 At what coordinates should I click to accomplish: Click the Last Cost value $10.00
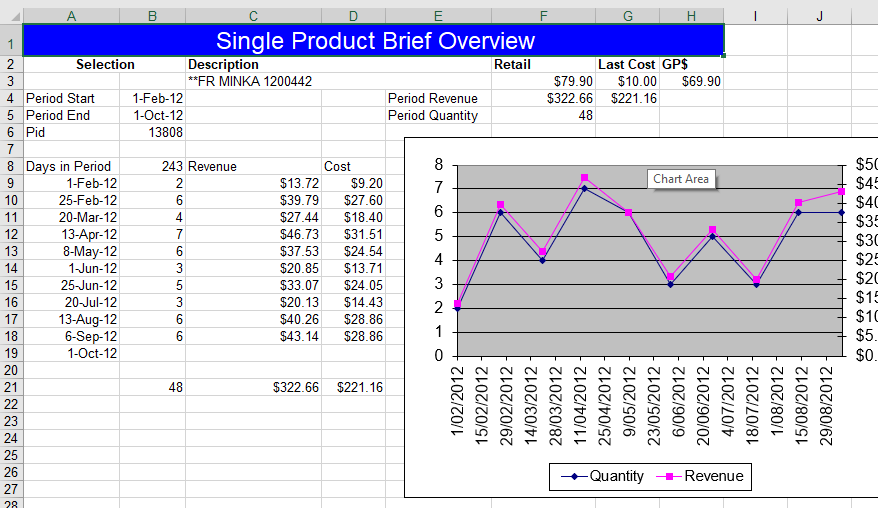point(627,81)
